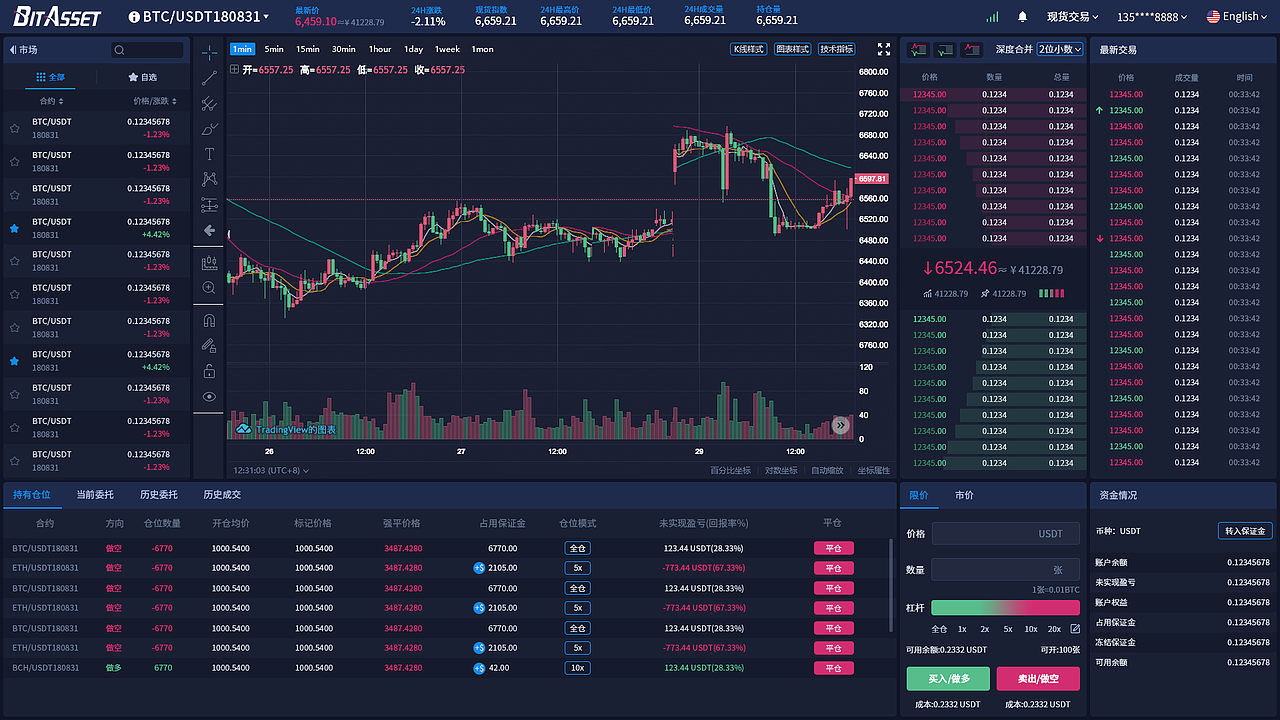1280x720 pixels.
Task: Switch order book to show sells only
Action: [970, 48]
